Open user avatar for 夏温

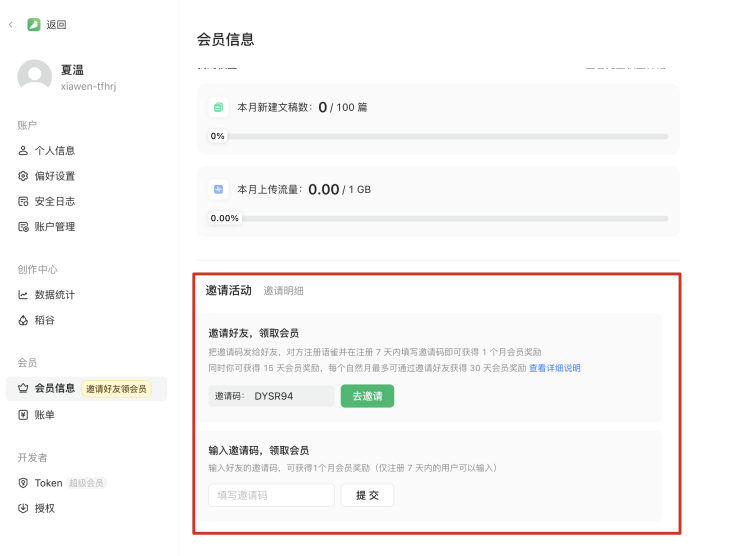[x=35, y=77]
